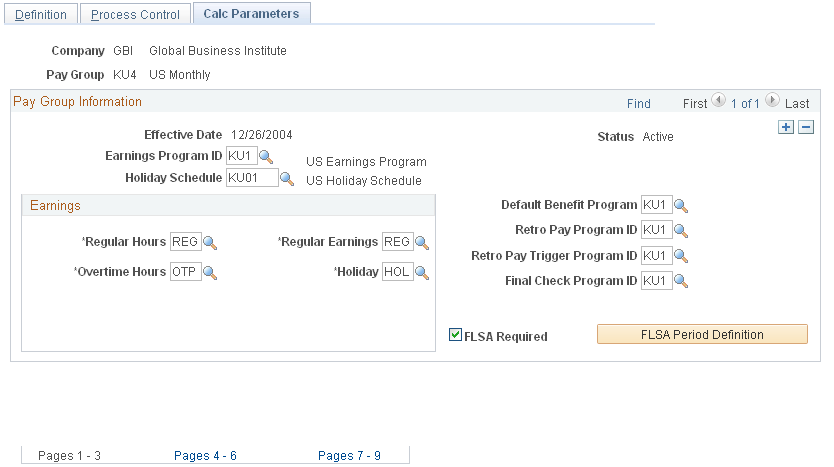Click the Regular Hours input field
Image resolution: width=834 pixels, height=467 pixels.
[186, 242]
